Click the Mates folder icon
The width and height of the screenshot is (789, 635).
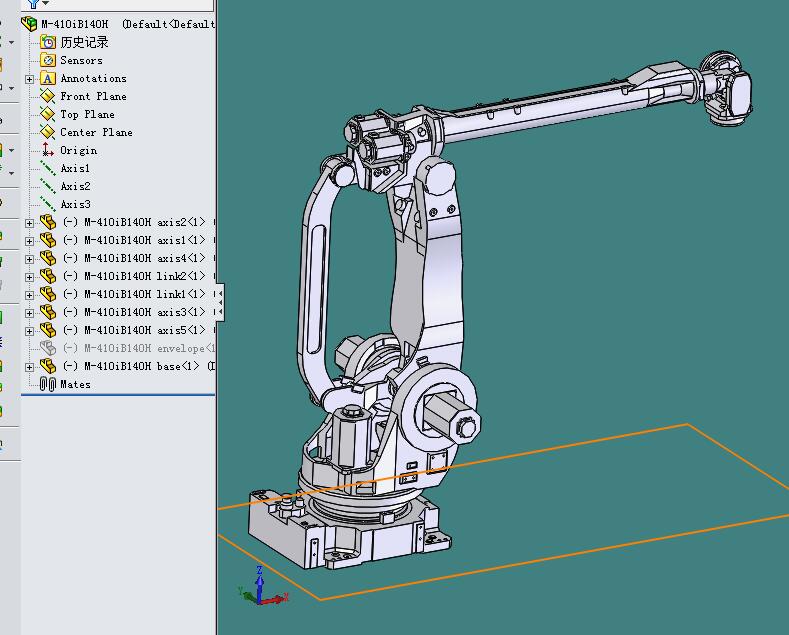point(47,384)
